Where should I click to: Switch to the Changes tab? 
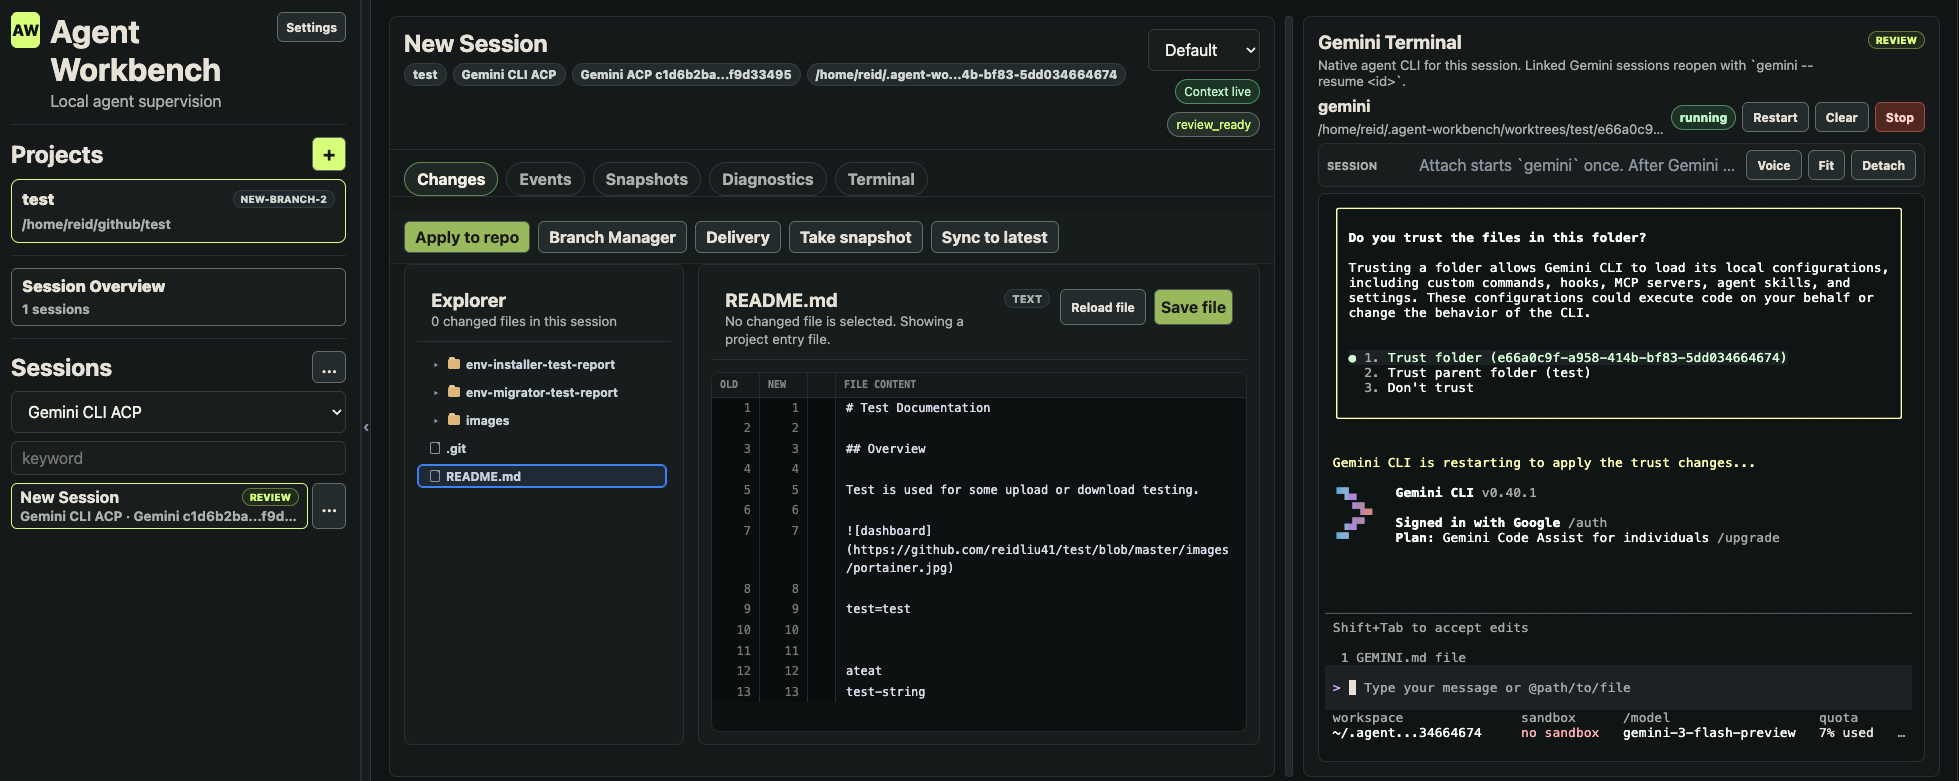(451, 179)
